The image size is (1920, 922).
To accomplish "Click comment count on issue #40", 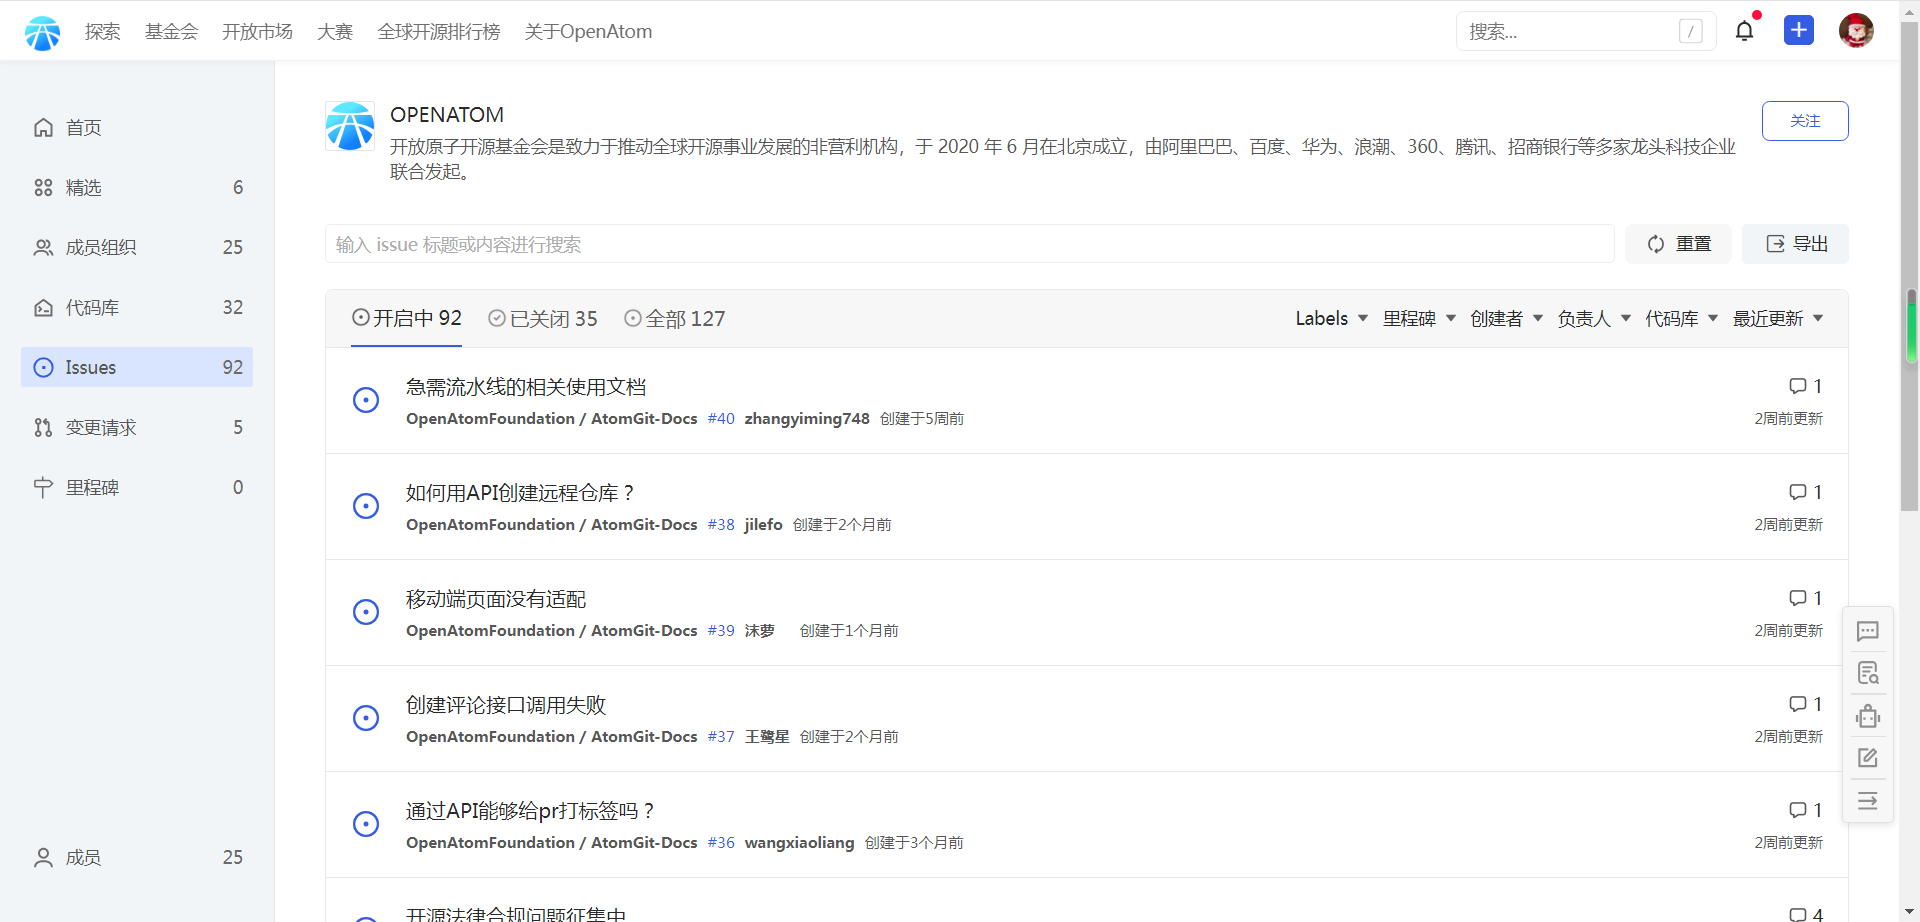I will (1805, 386).
